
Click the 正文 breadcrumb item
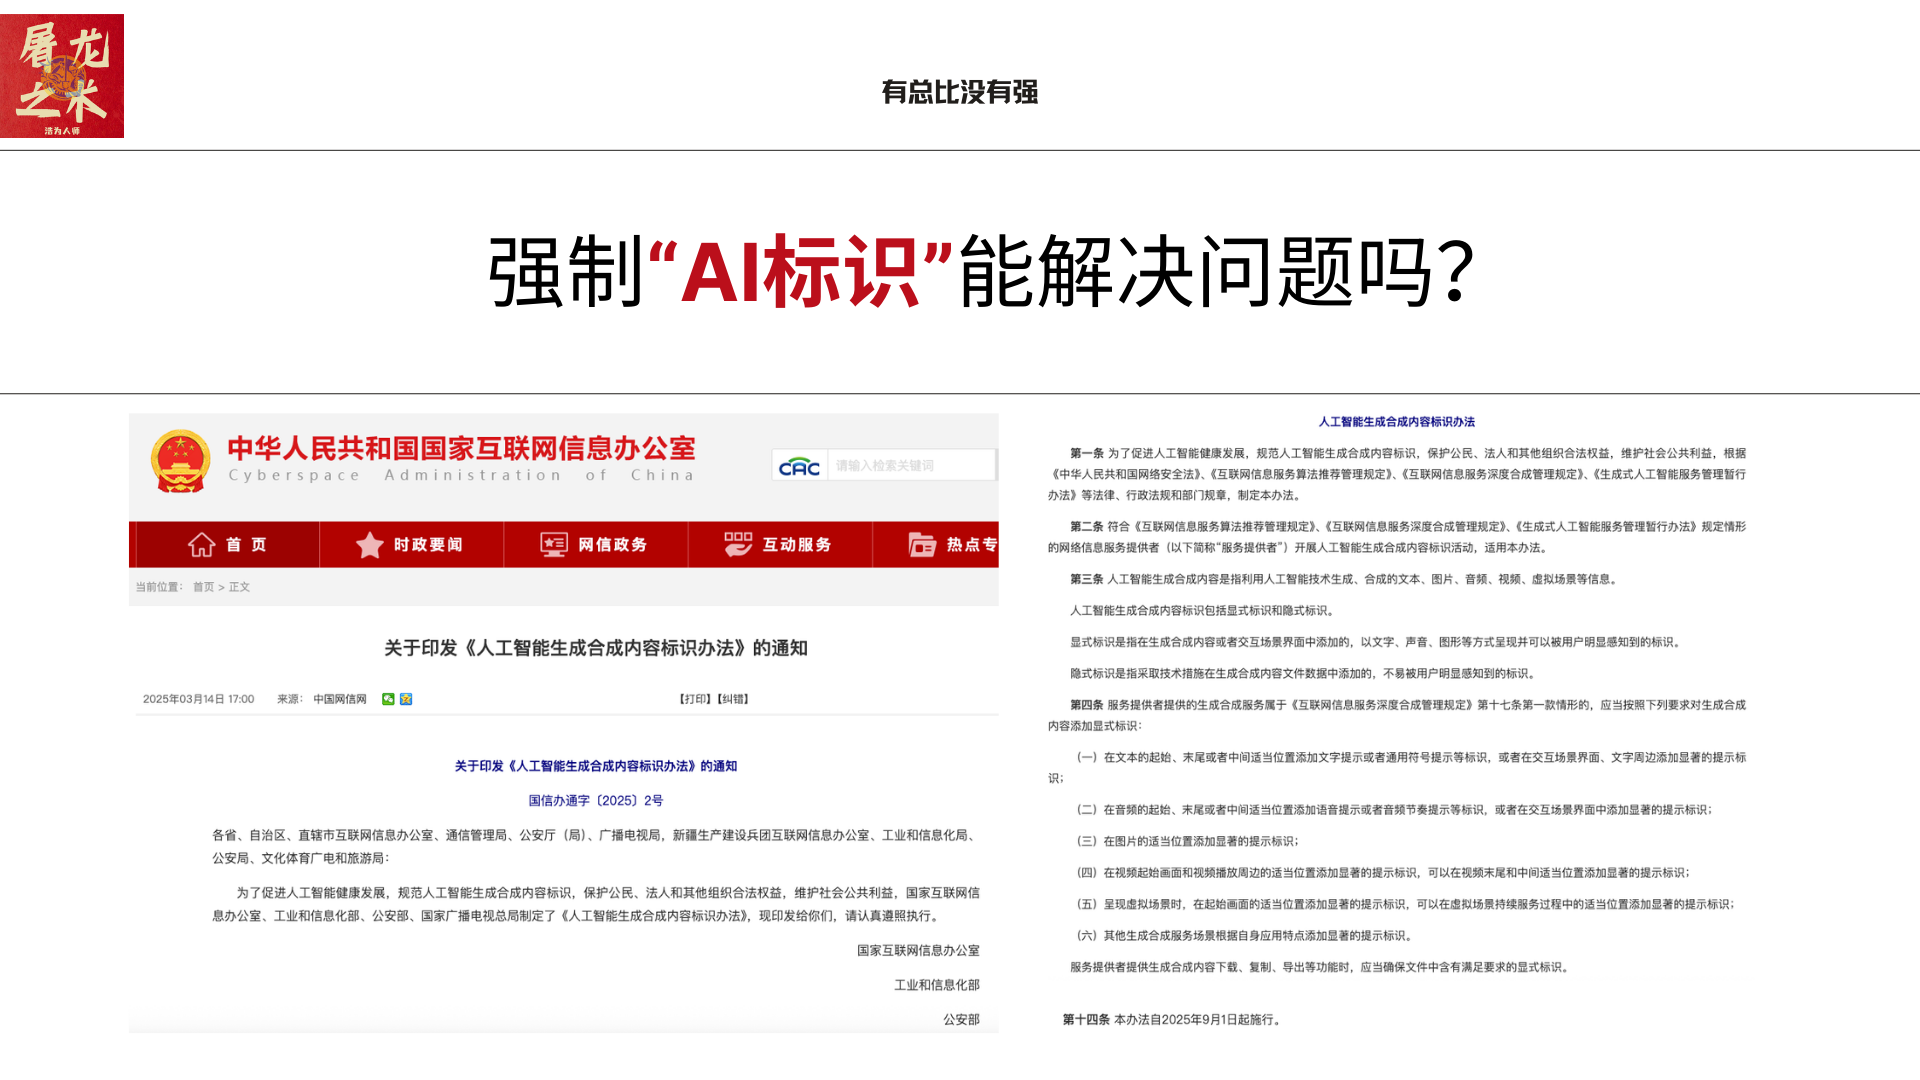pyautogui.click(x=239, y=587)
